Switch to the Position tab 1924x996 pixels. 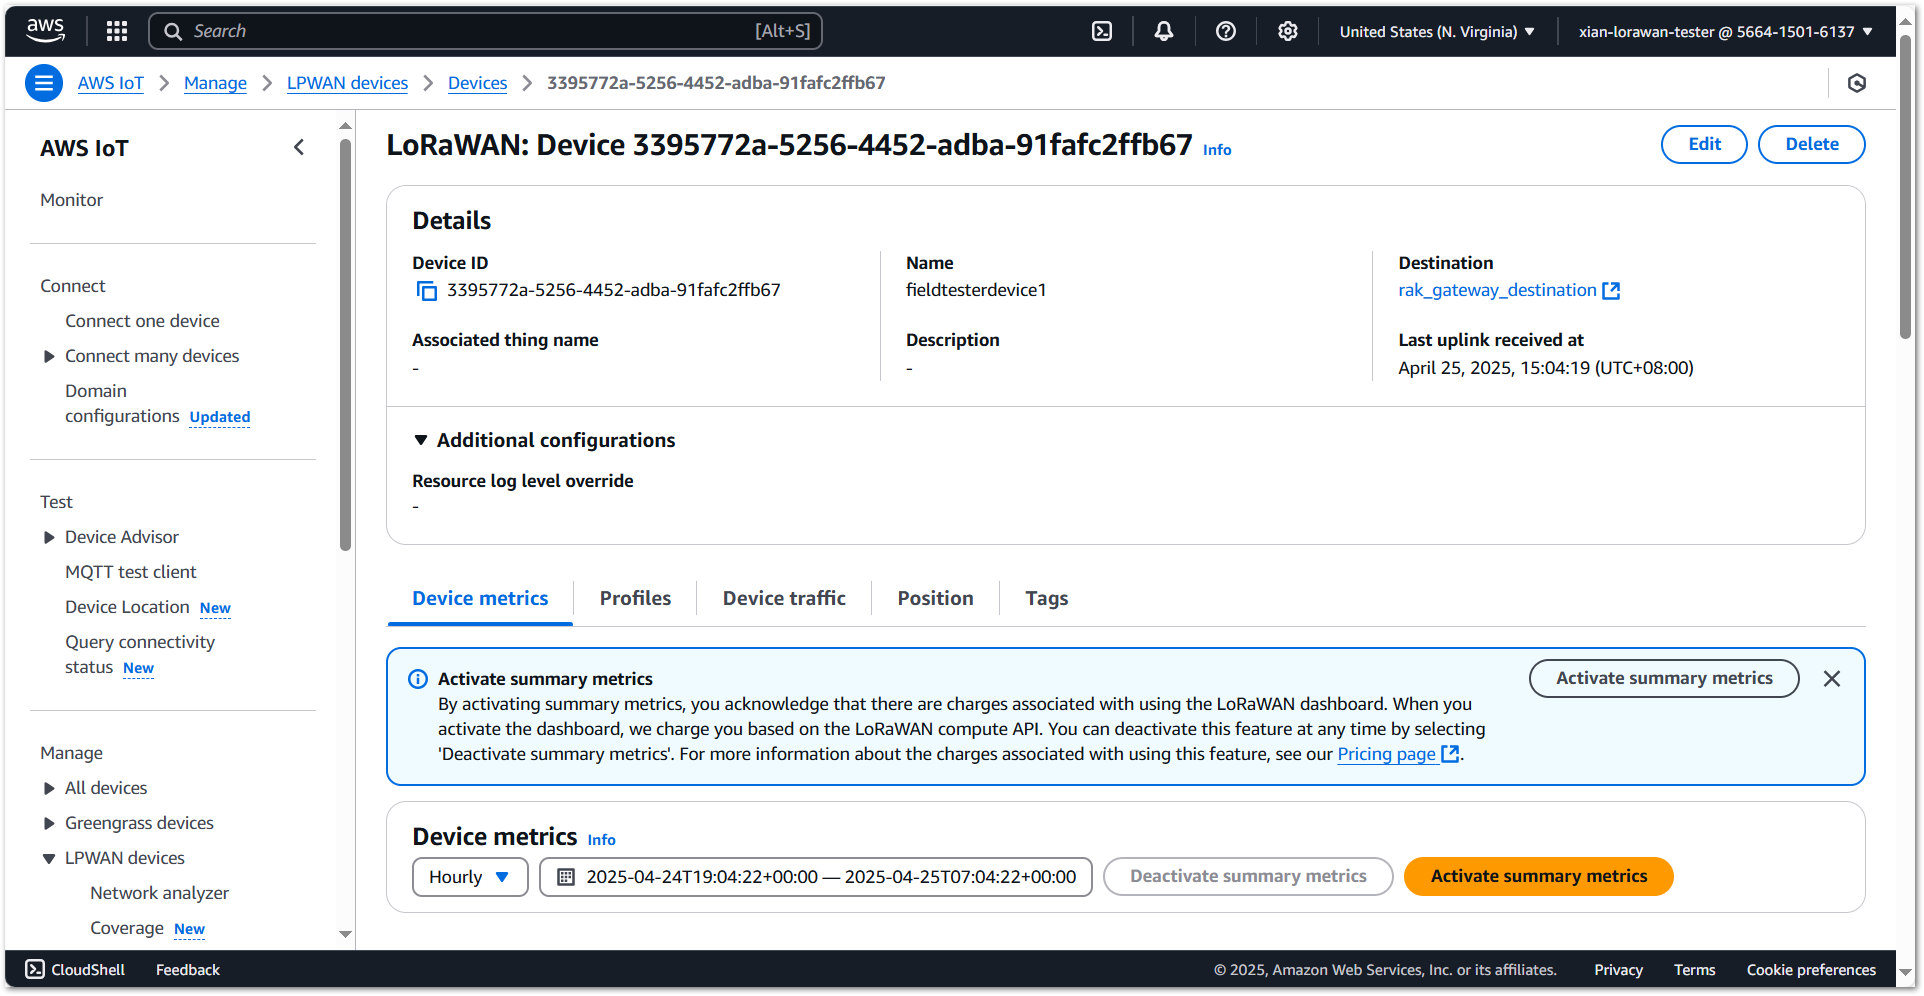[x=934, y=598]
